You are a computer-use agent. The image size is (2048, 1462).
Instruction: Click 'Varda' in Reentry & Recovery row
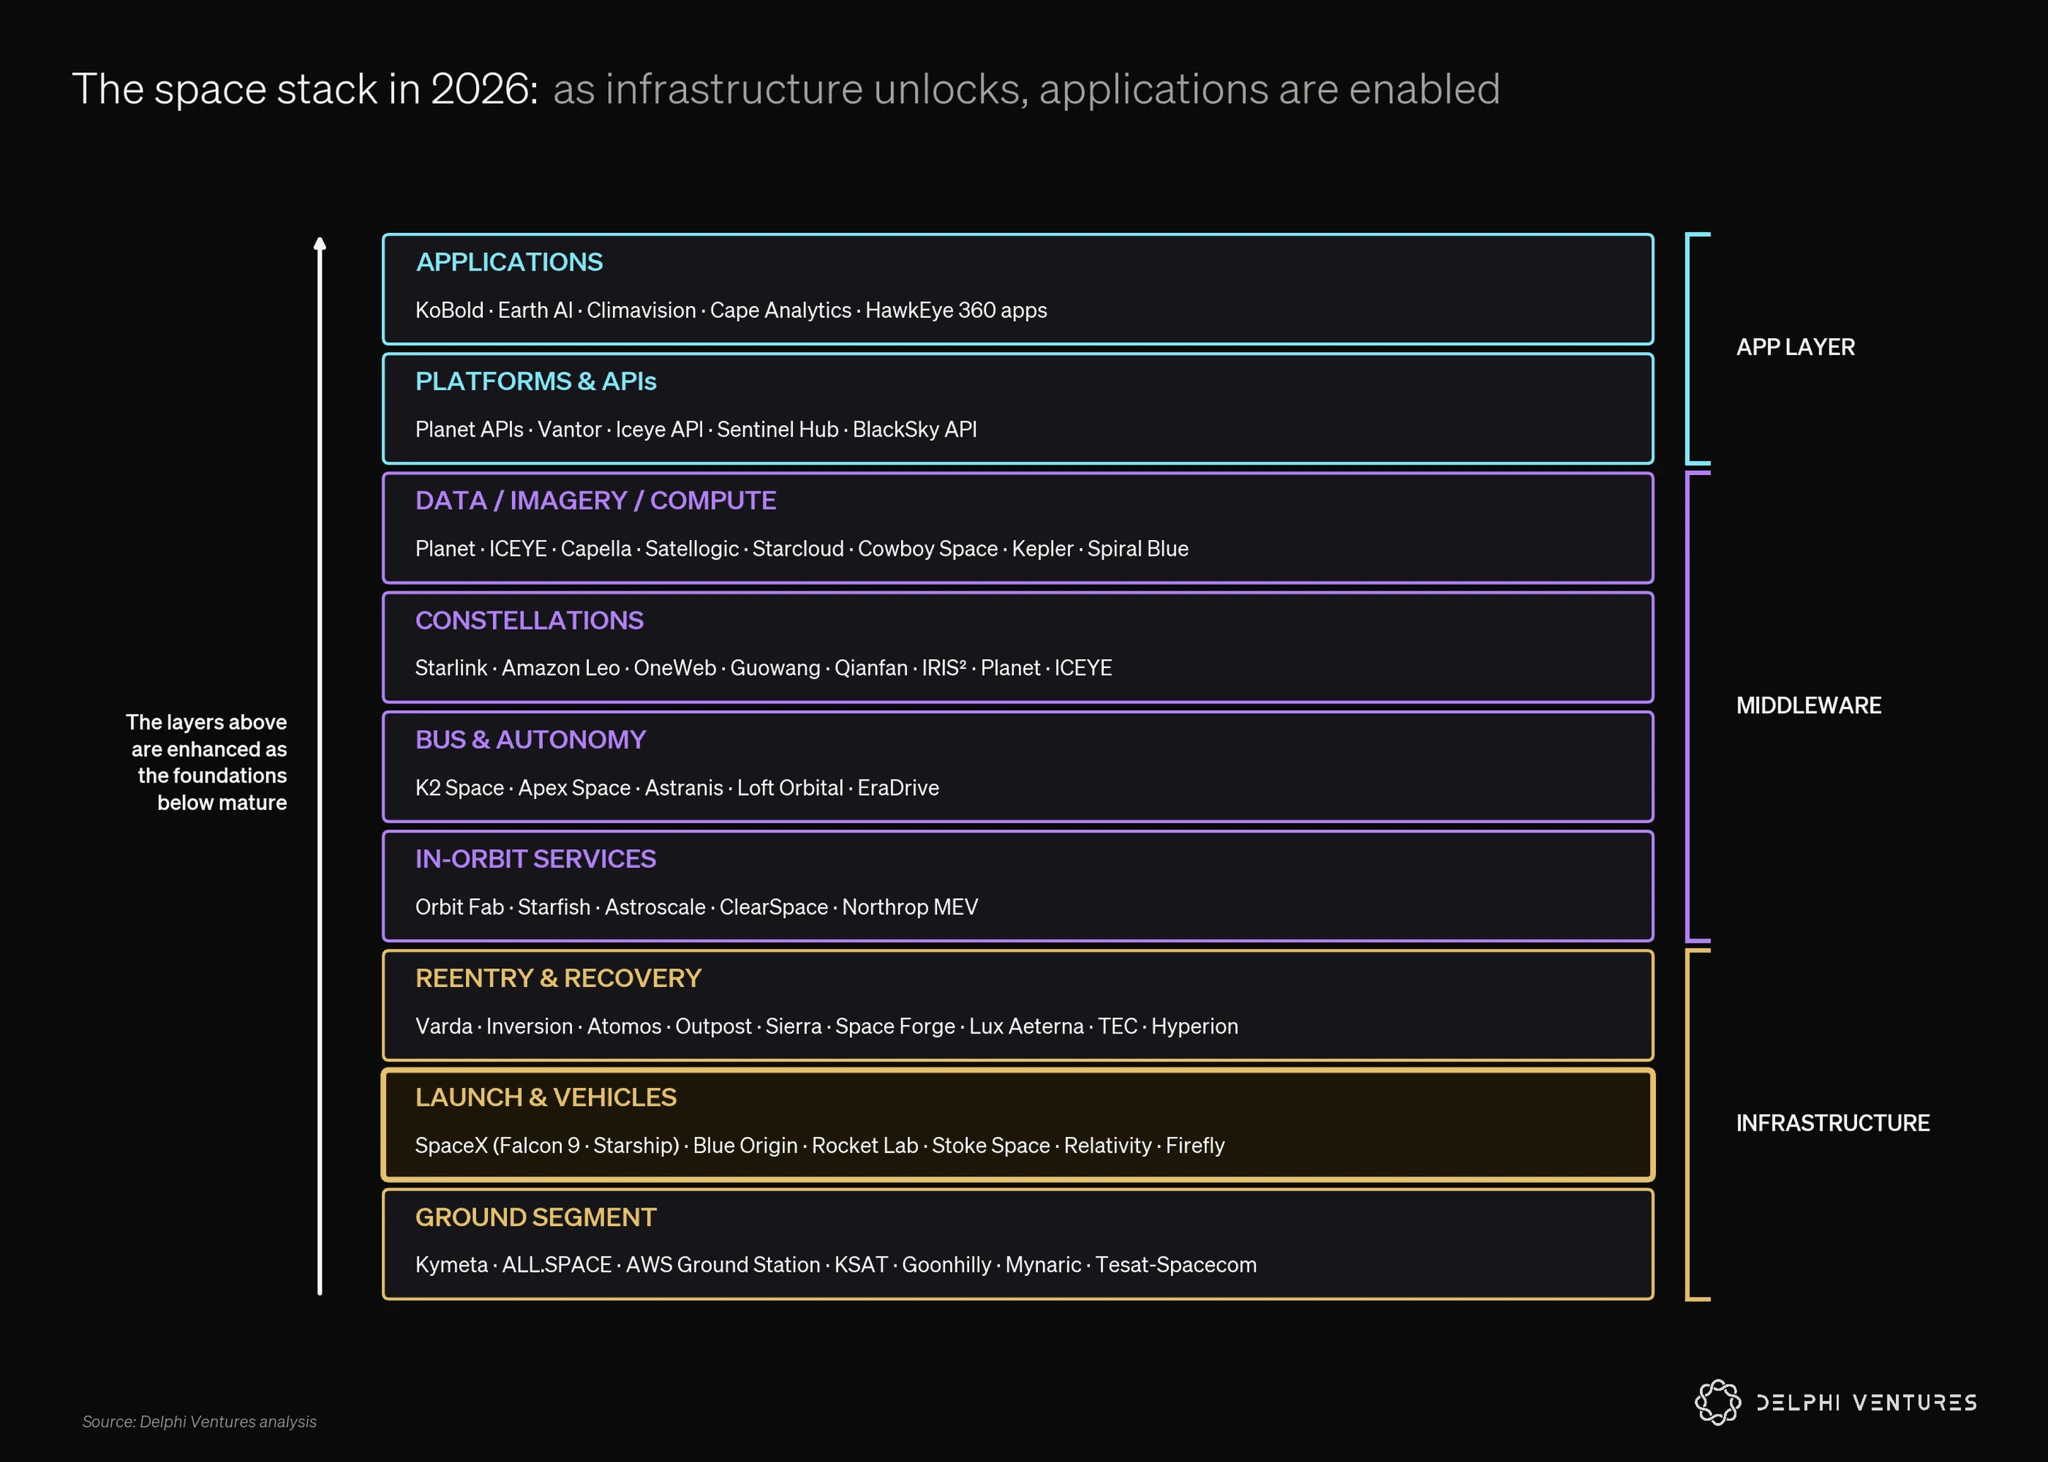pyautogui.click(x=444, y=1026)
